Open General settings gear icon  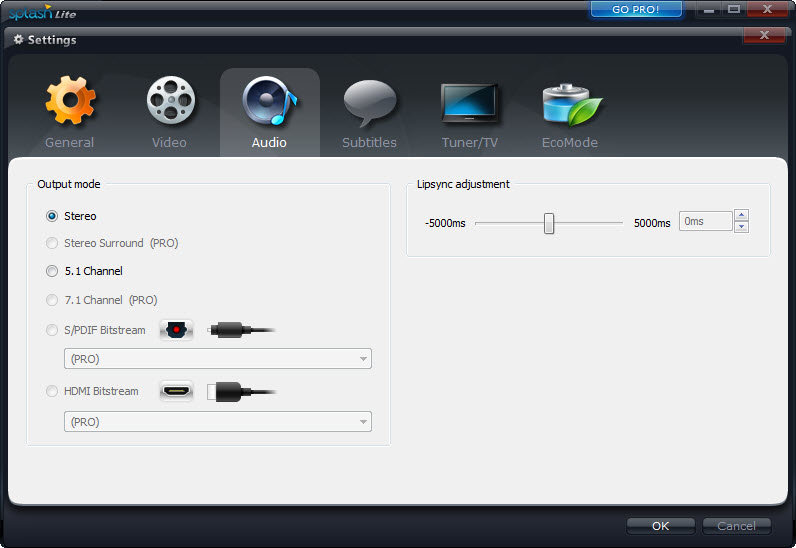point(70,100)
